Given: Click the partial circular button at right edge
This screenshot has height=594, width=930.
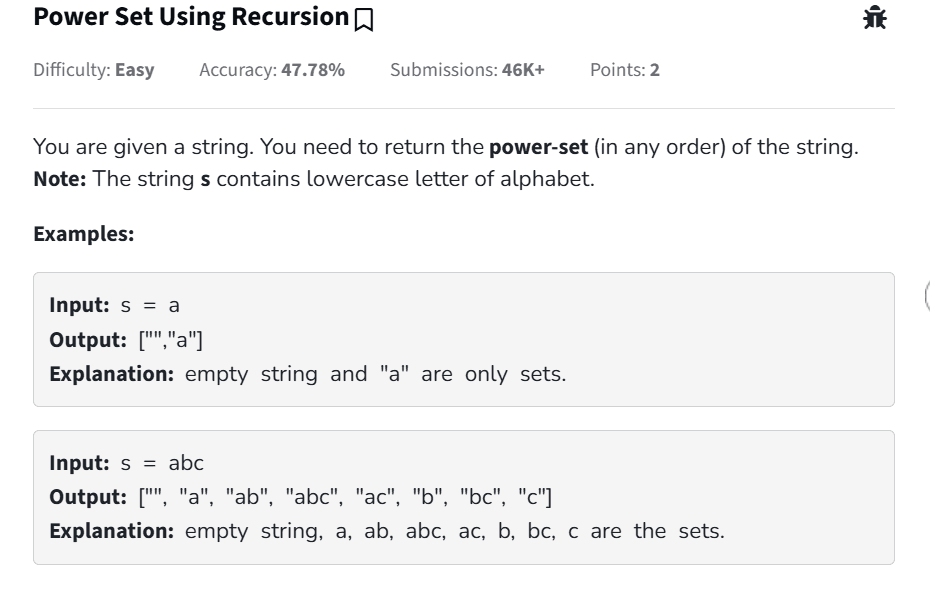Looking at the screenshot, I should pos(925,296).
